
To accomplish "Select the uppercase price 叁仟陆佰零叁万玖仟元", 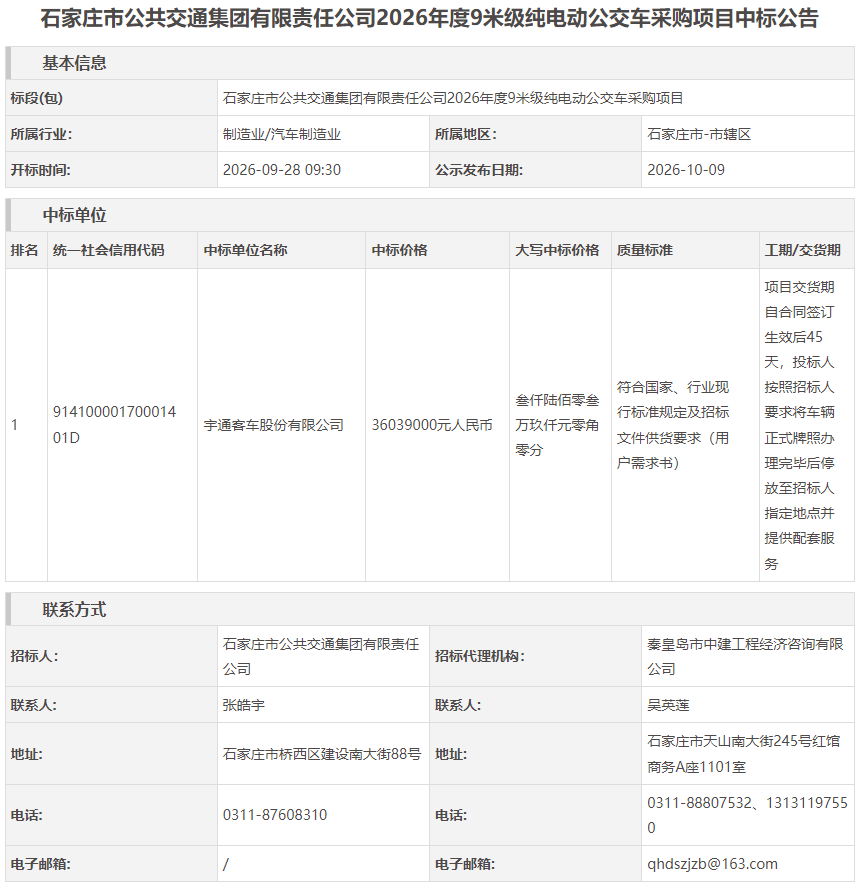I will 557,425.
